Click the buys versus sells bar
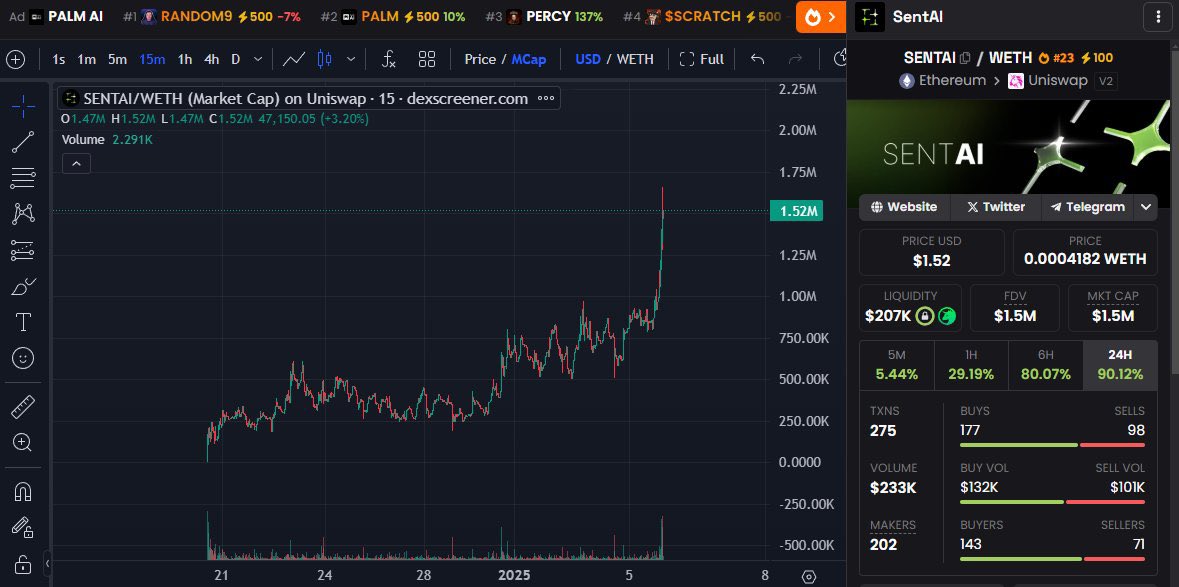Viewport: 1179px width, 587px height. pos(1052,445)
